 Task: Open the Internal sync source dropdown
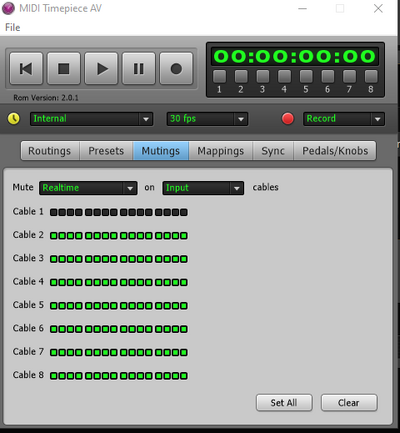tap(92, 119)
